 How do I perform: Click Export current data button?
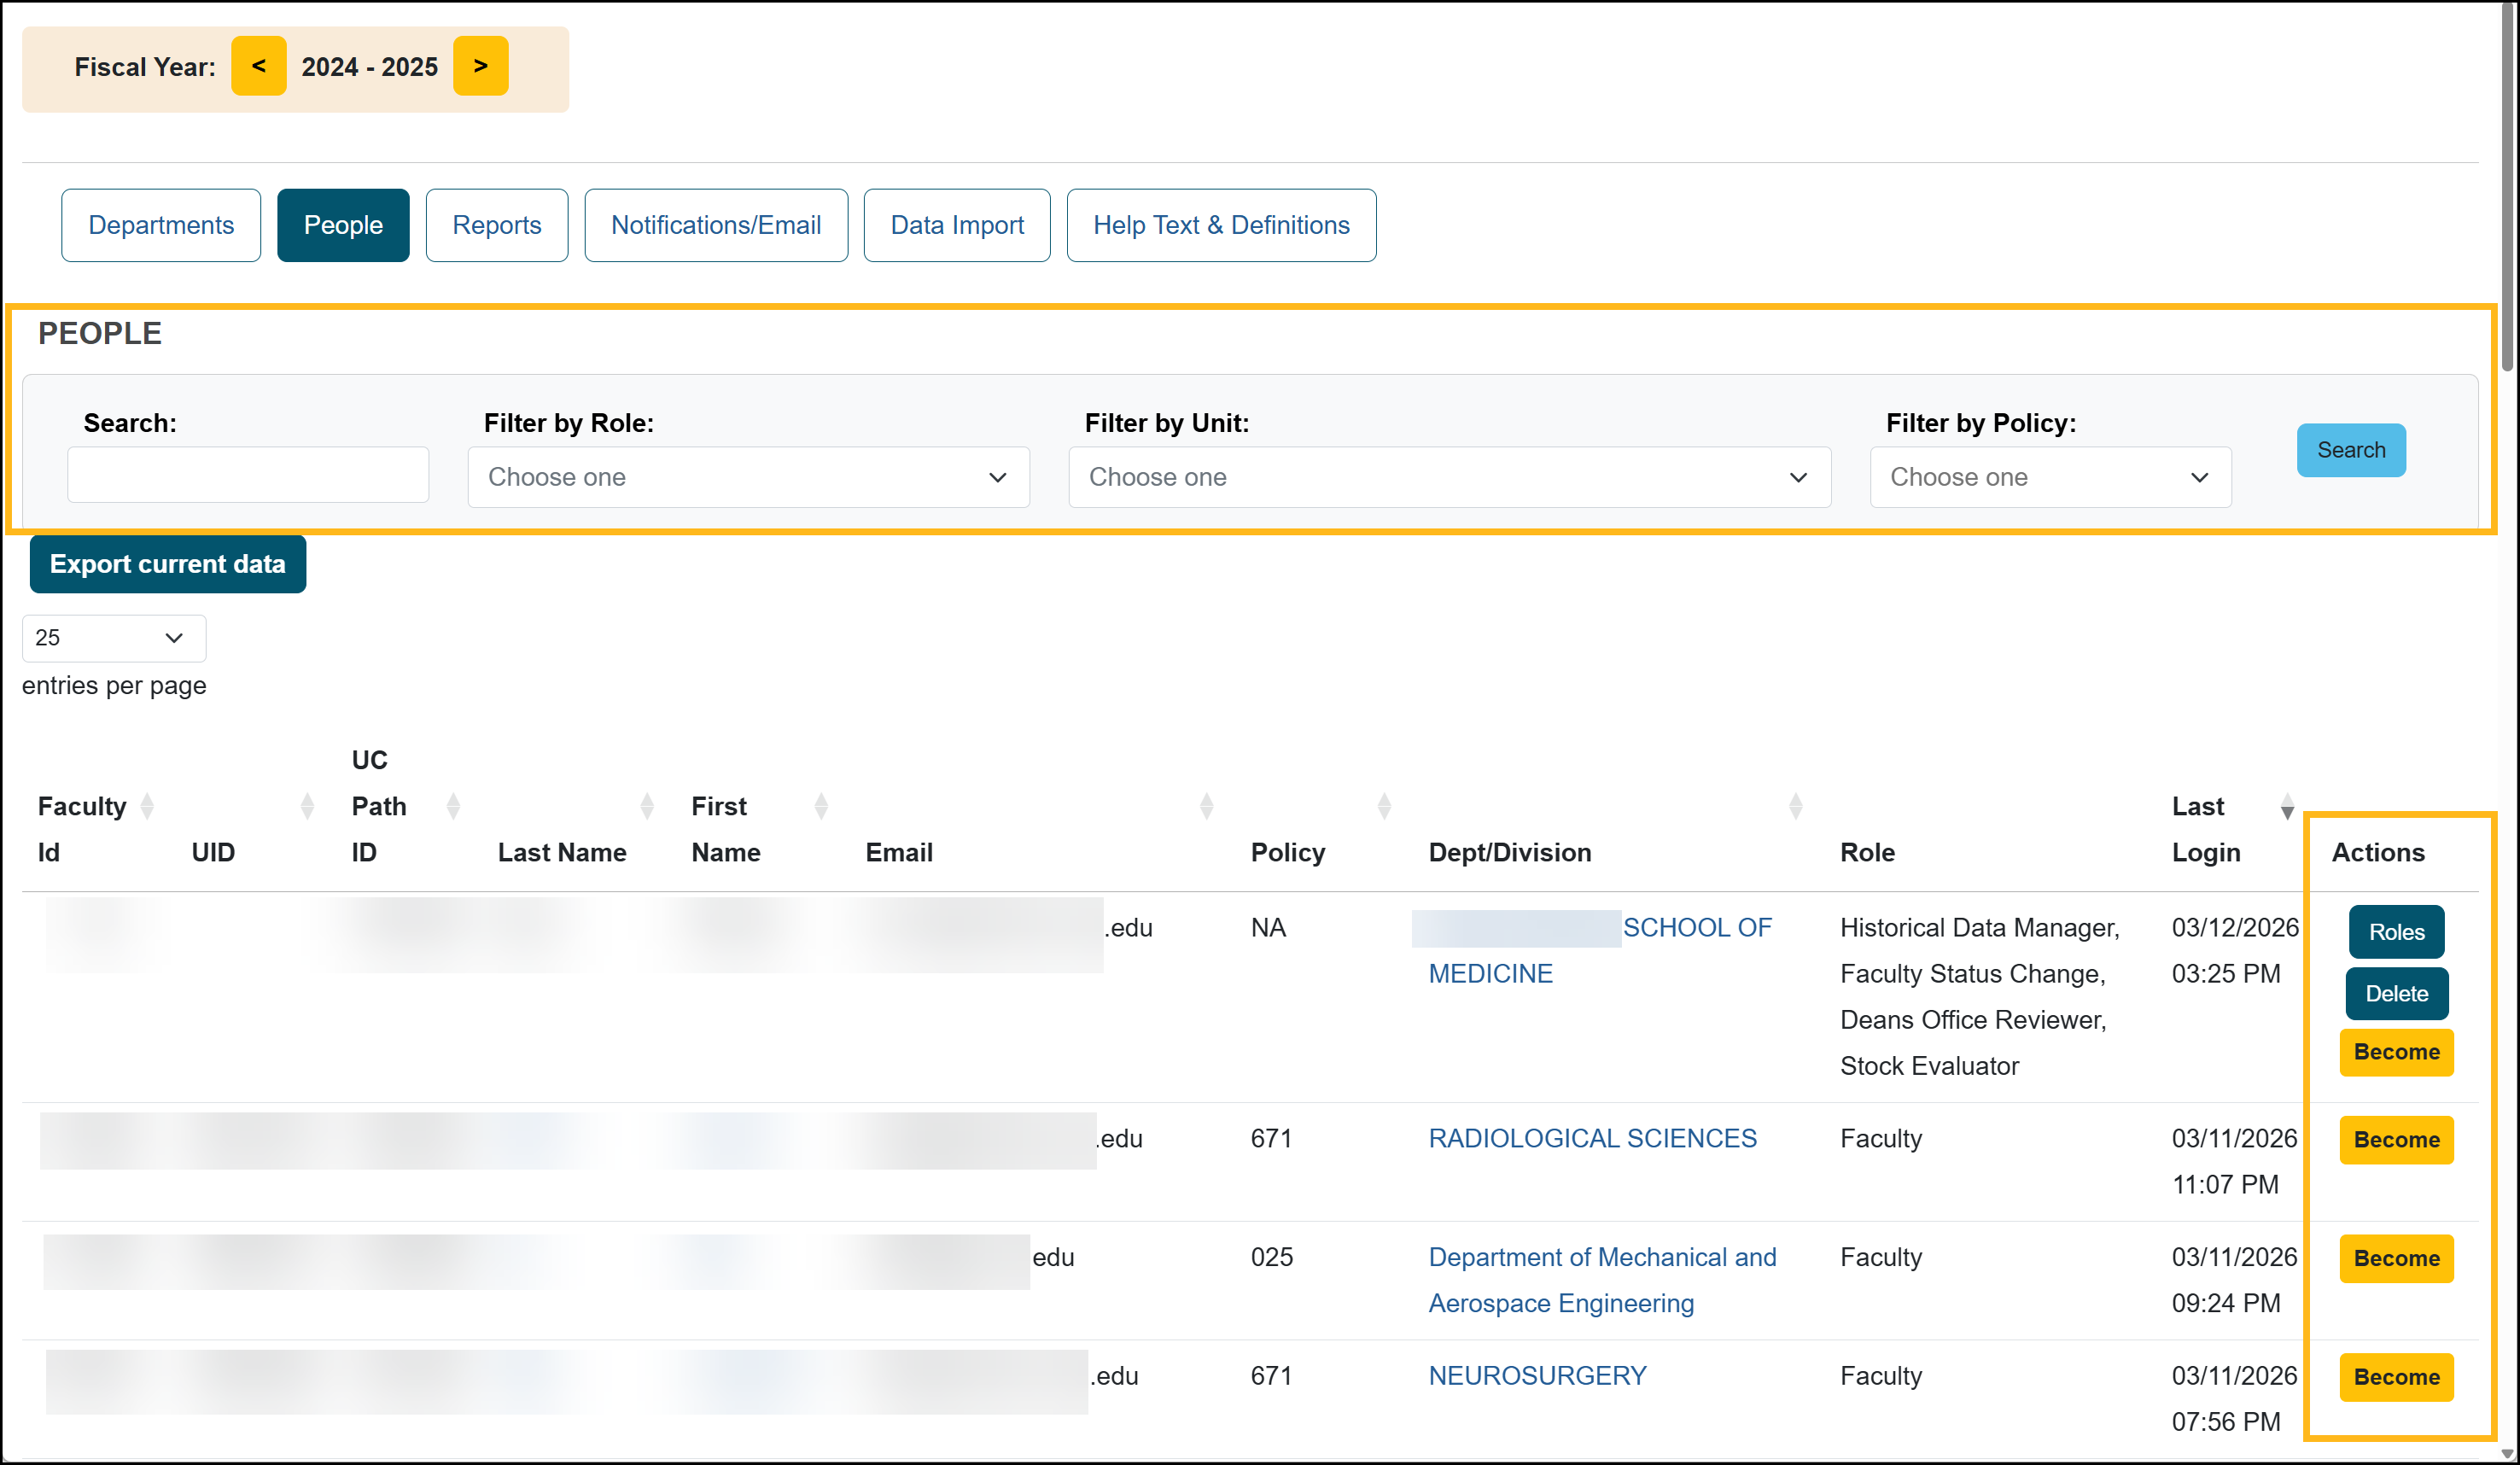(x=168, y=564)
